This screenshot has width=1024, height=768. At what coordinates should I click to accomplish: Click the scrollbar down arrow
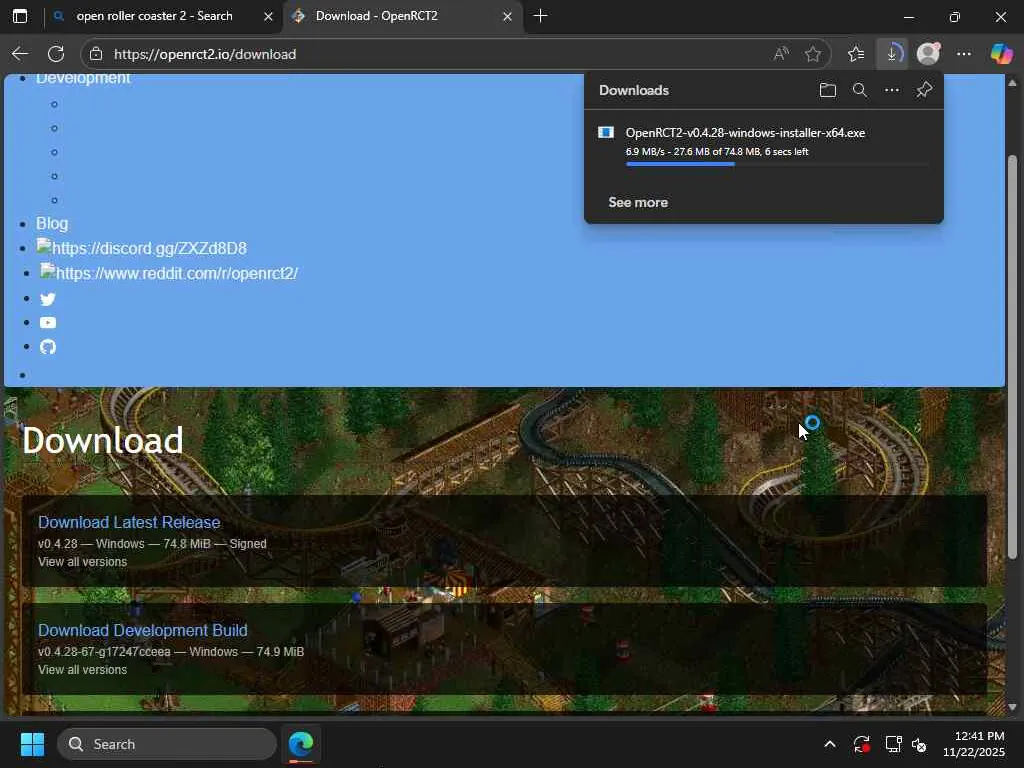pyautogui.click(x=1012, y=707)
